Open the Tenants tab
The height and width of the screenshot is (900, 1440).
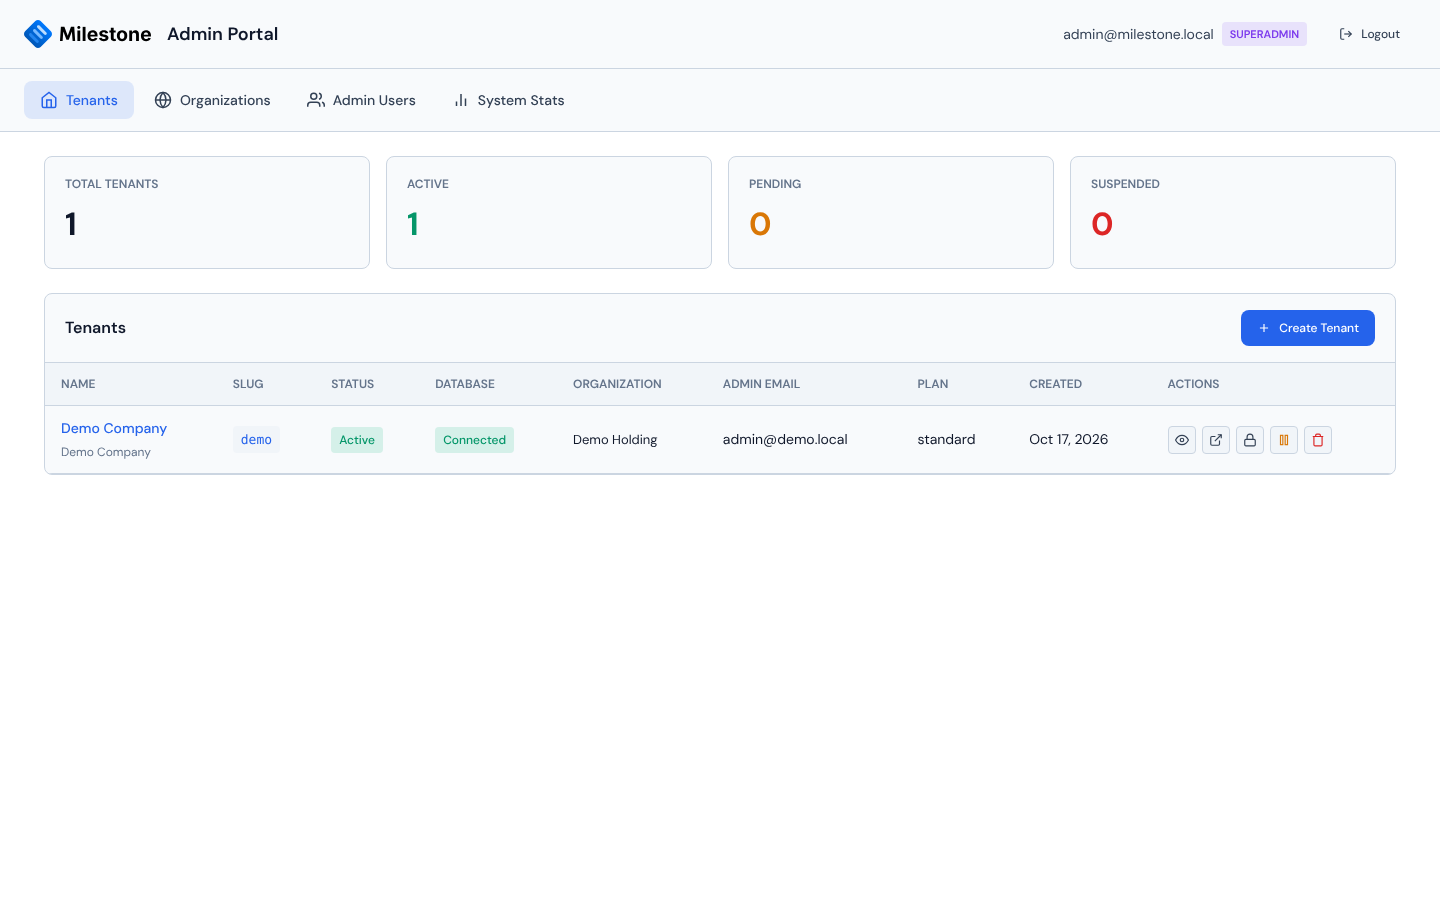point(79,100)
